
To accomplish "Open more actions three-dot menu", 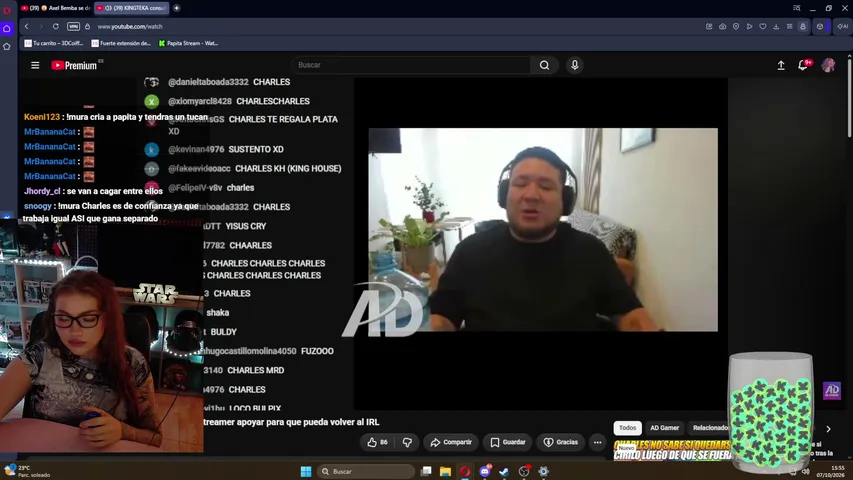I will coord(597,442).
